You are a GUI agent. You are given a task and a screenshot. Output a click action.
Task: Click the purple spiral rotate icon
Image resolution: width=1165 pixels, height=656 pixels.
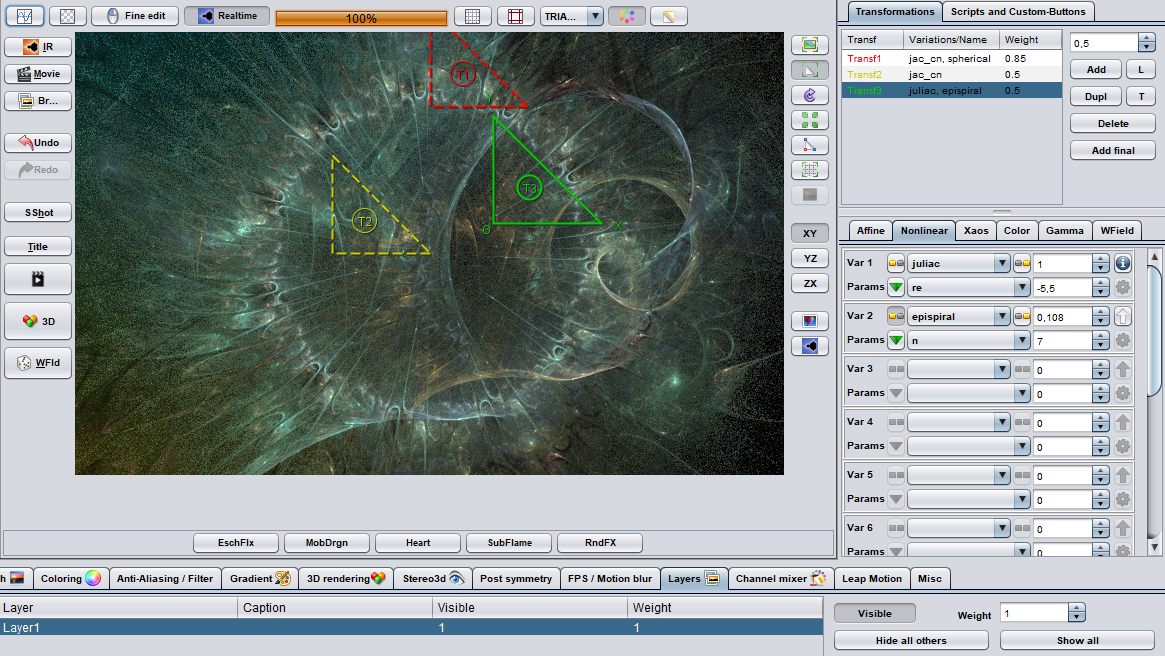click(810, 95)
